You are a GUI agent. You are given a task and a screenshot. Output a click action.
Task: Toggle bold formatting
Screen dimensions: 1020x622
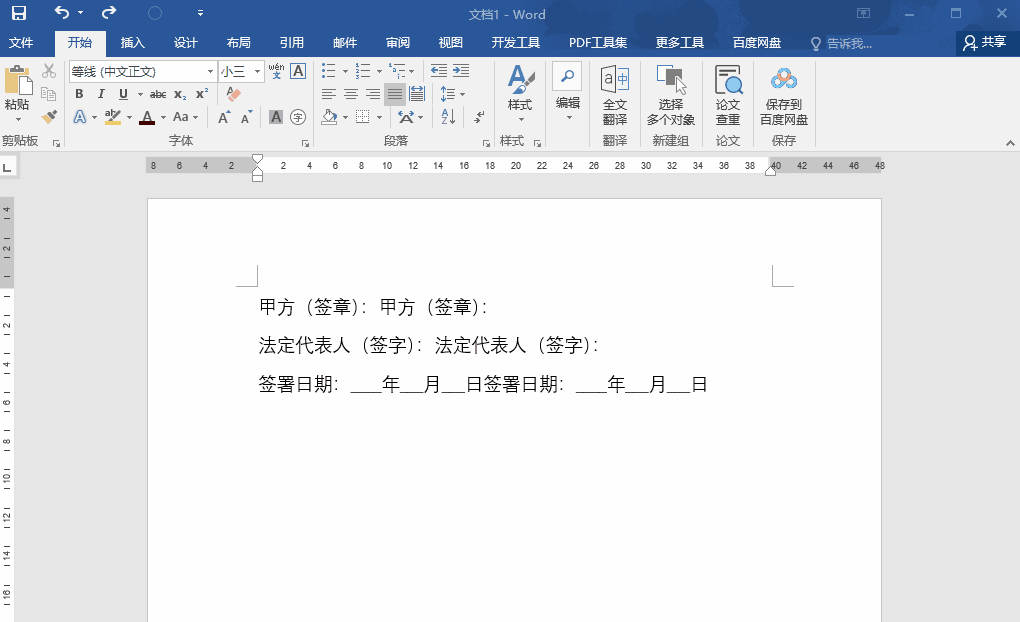point(80,93)
